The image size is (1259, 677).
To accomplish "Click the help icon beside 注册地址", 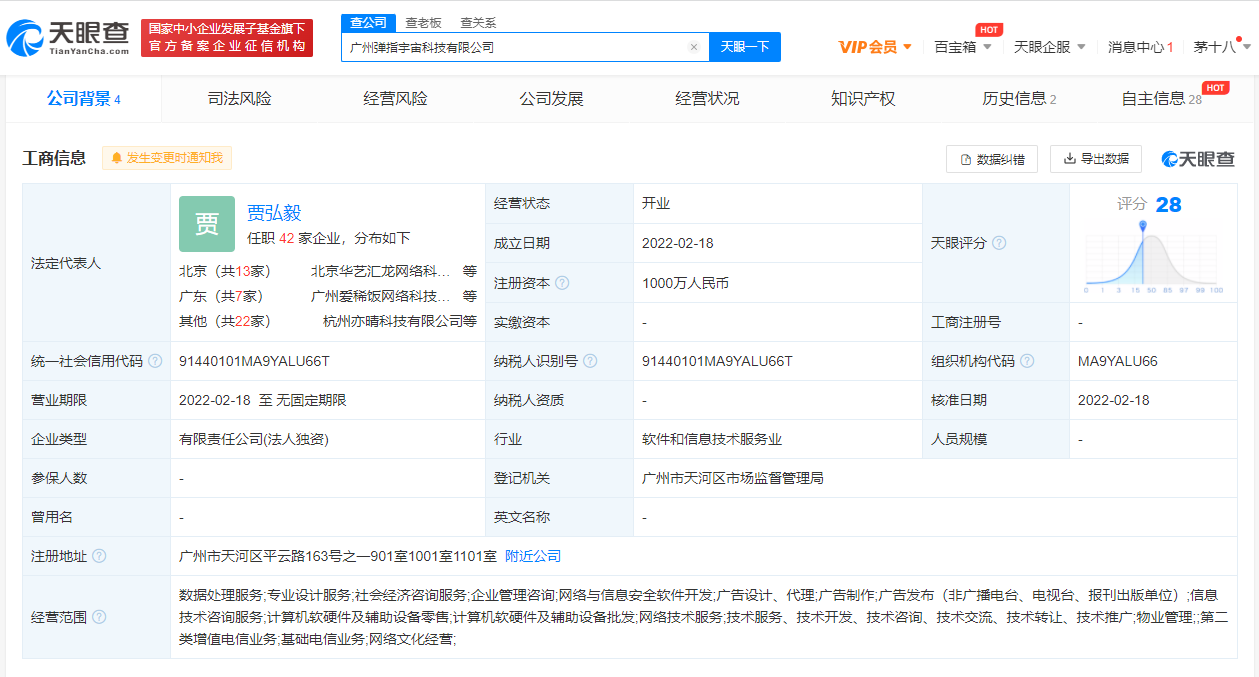I will tap(99, 556).
